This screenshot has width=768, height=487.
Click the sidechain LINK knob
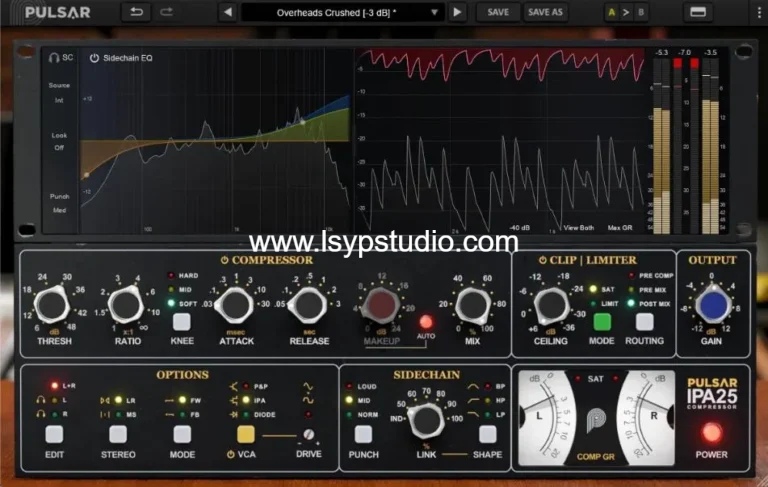[426, 420]
